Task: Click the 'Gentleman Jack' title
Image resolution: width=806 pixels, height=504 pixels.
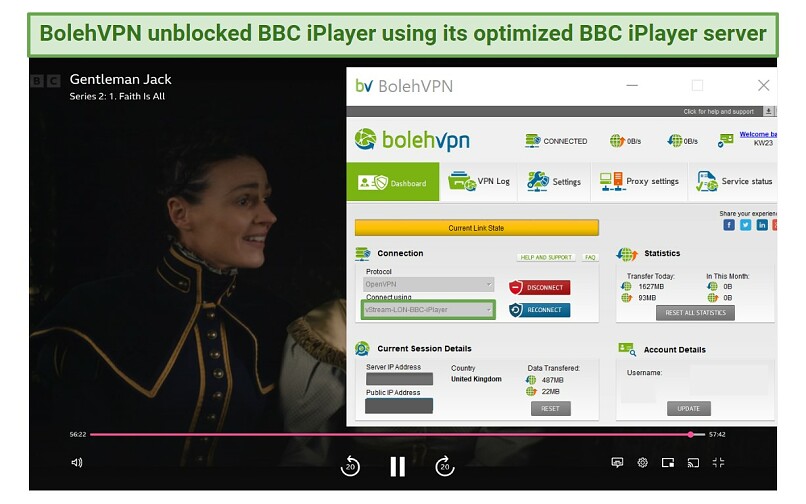Action: pyautogui.click(x=121, y=79)
